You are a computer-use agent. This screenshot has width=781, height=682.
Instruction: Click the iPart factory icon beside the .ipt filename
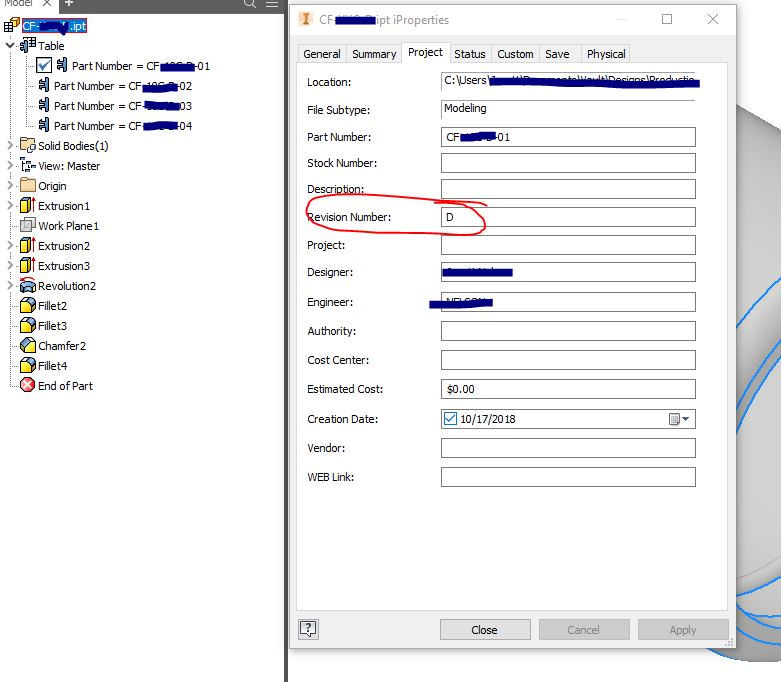point(11,25)
